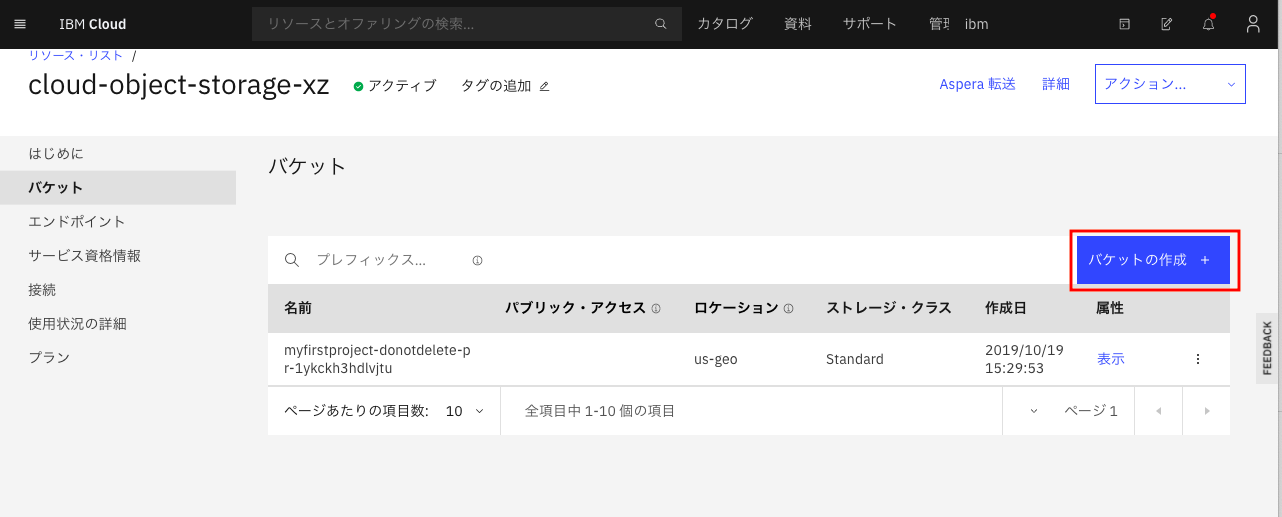The height and width of the screenshot is (517, 1282).
Task: Click the 名前 column header
Action: (x=298, y=308)
